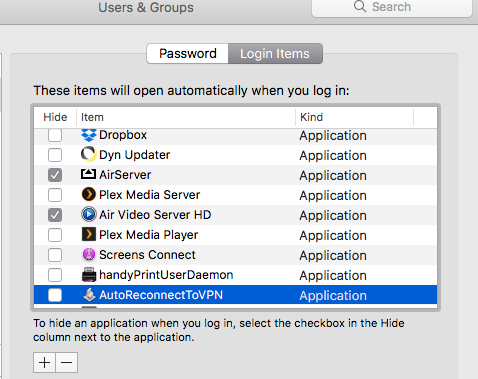Check the Hide box for AutoReconnectToVPN
Screen dimensions: 478x379
tap(55, 295)
